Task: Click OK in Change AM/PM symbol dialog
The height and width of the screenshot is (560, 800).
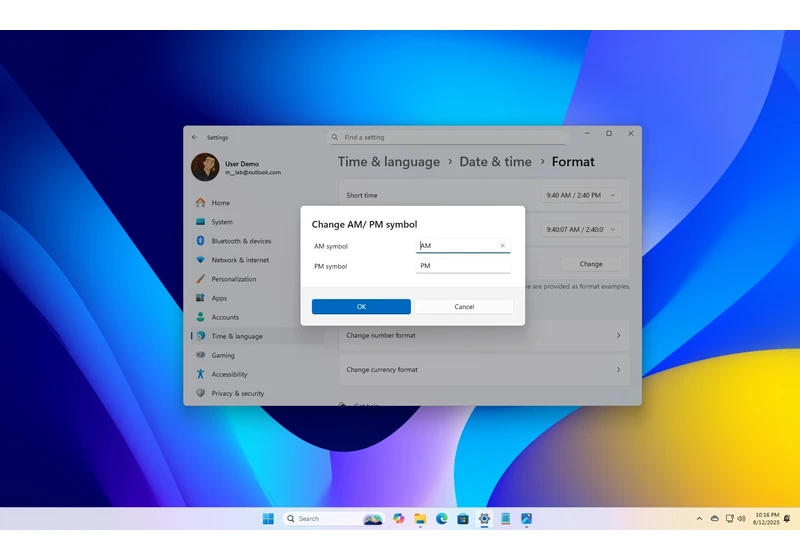Action: pos(361,307)
